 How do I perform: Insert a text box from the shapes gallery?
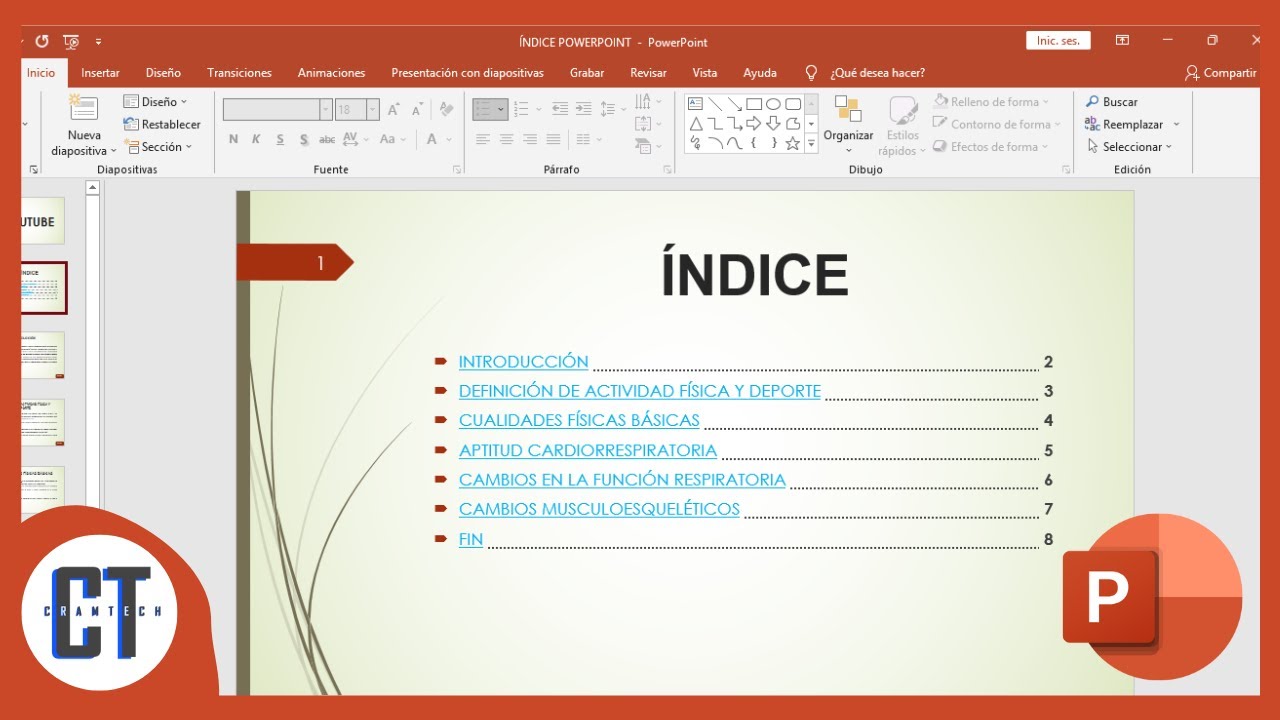pos(695,103)
